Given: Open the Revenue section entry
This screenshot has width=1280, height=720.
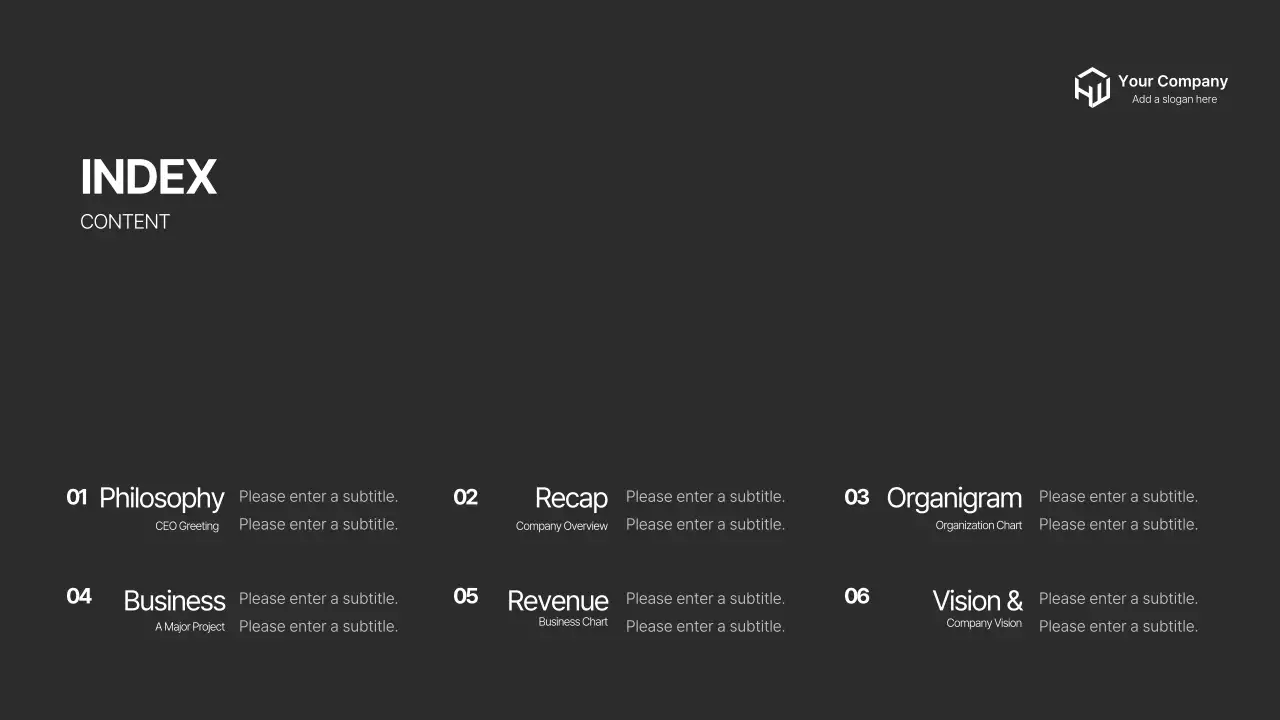Looking at the screenshot, I should 558,600.
